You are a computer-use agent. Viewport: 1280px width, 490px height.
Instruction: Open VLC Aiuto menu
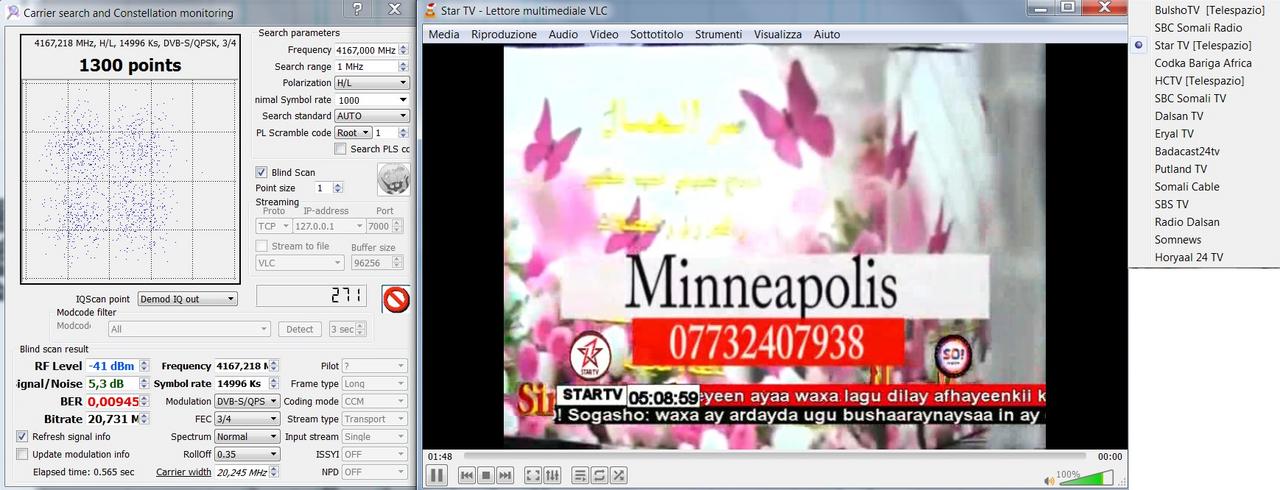point(827,34)
